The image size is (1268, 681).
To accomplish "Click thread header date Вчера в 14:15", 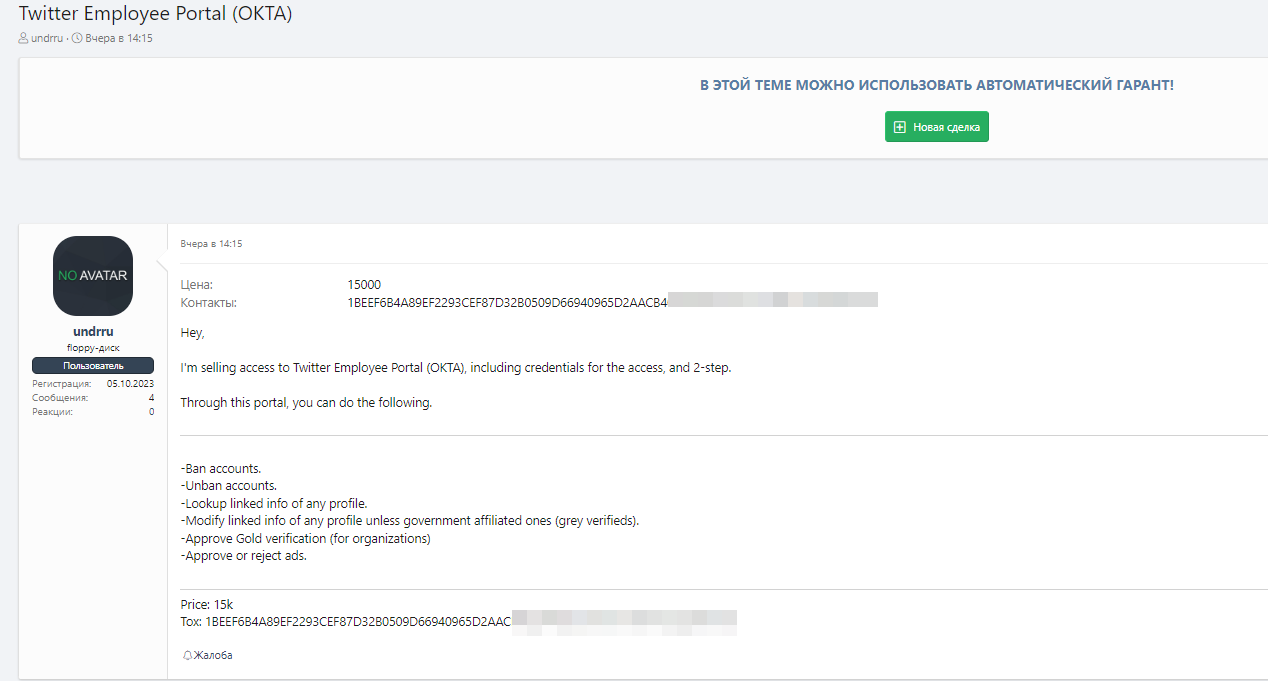I will [118, 38].
